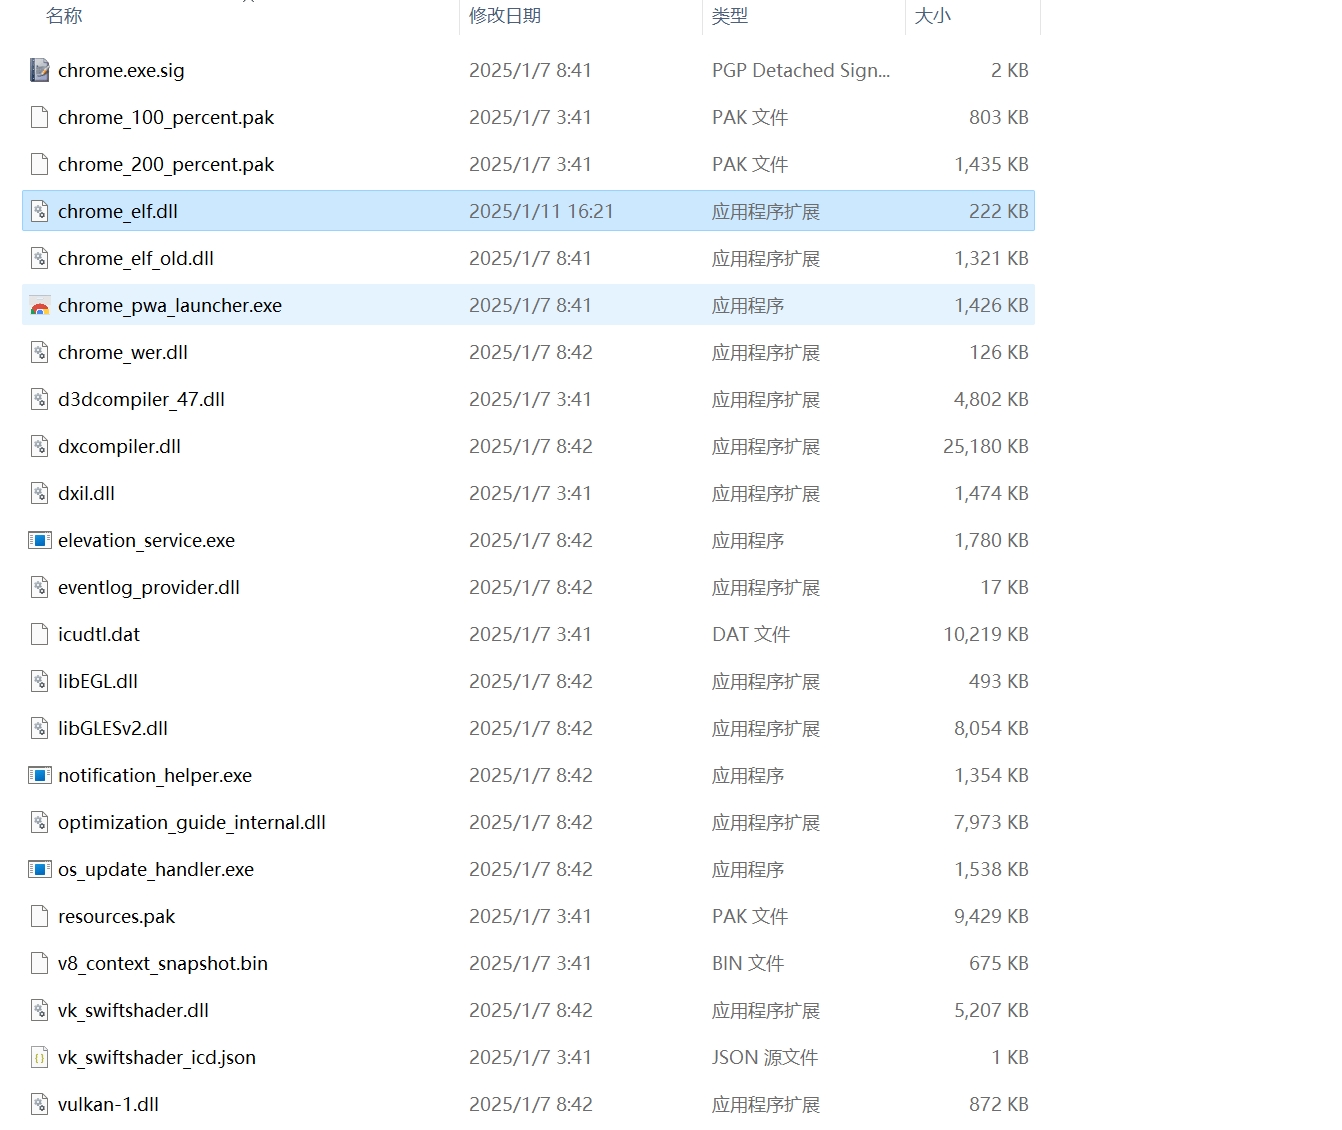
Task: Select the chrome_elf_old.dll file name
Action: pos(136,259)
